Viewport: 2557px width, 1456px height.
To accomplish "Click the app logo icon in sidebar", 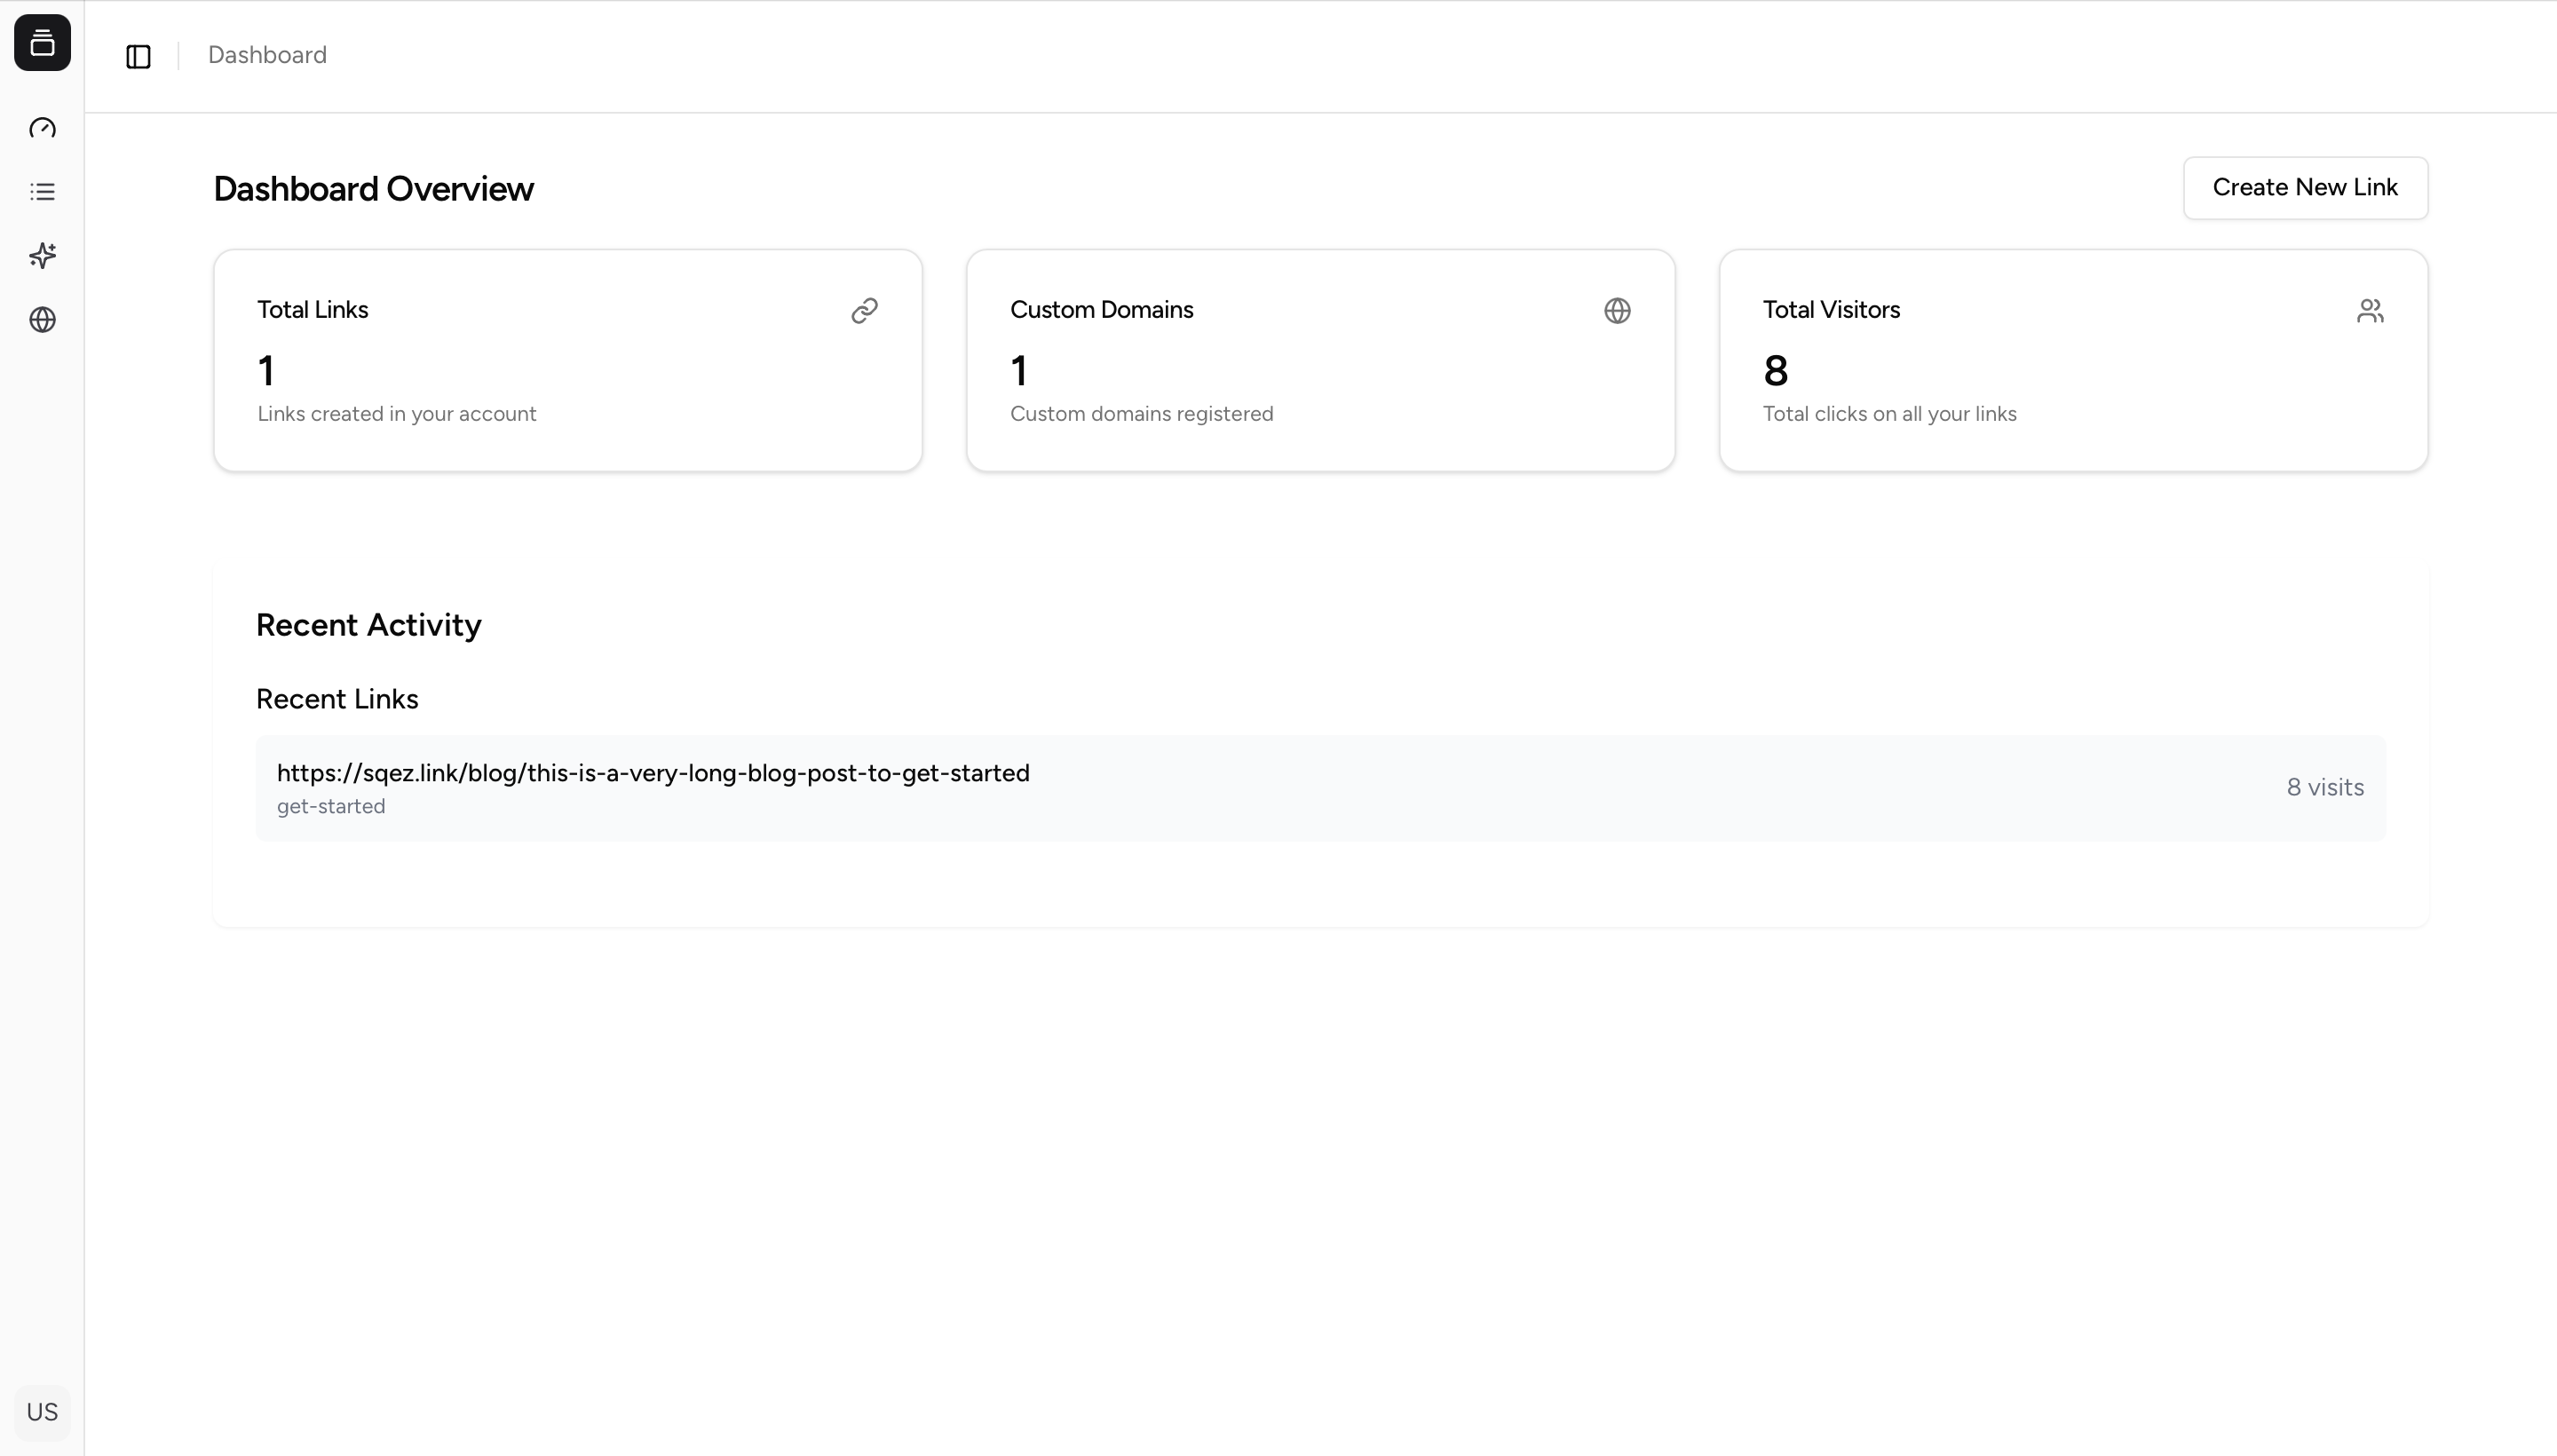I will pos(42,43).
